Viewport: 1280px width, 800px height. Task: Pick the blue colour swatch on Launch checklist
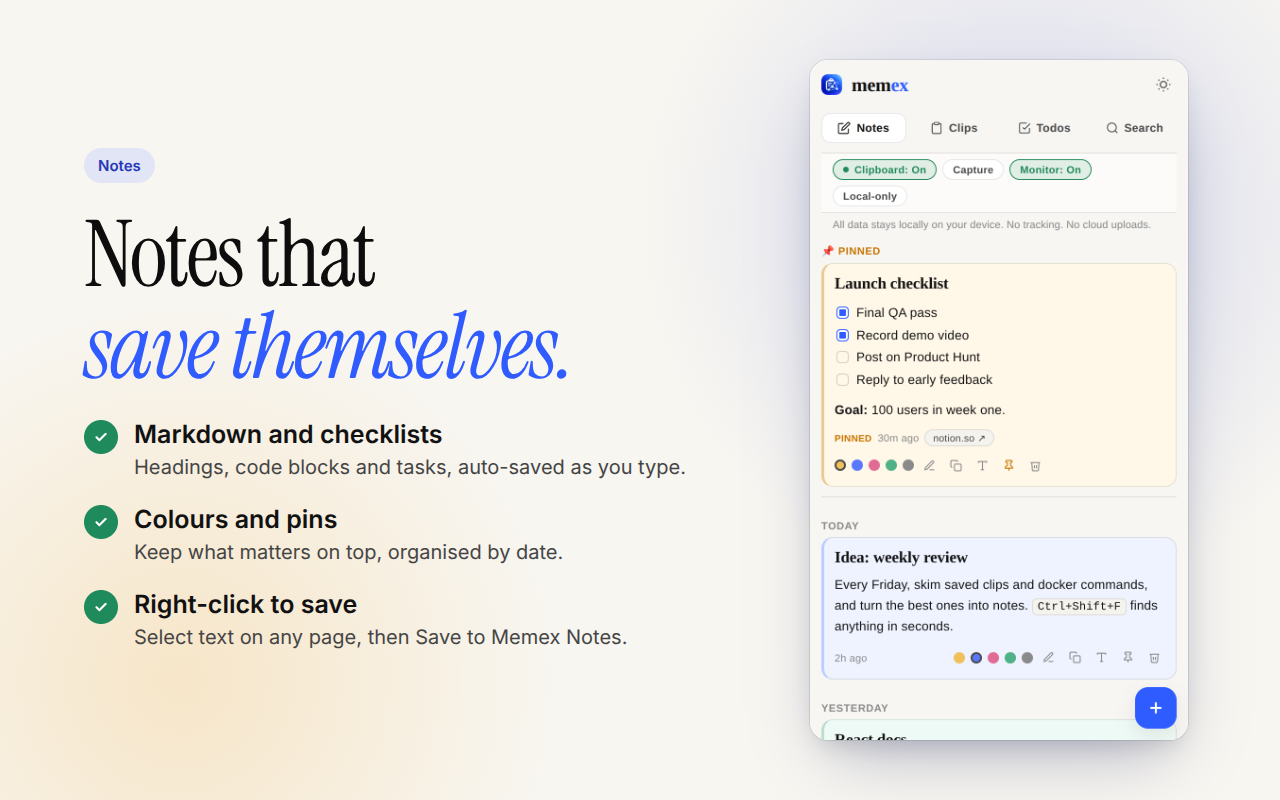(857, 466)
